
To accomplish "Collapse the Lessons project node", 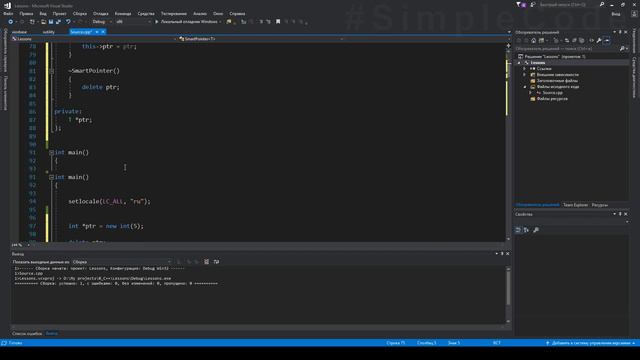I will tap(519, 63).
